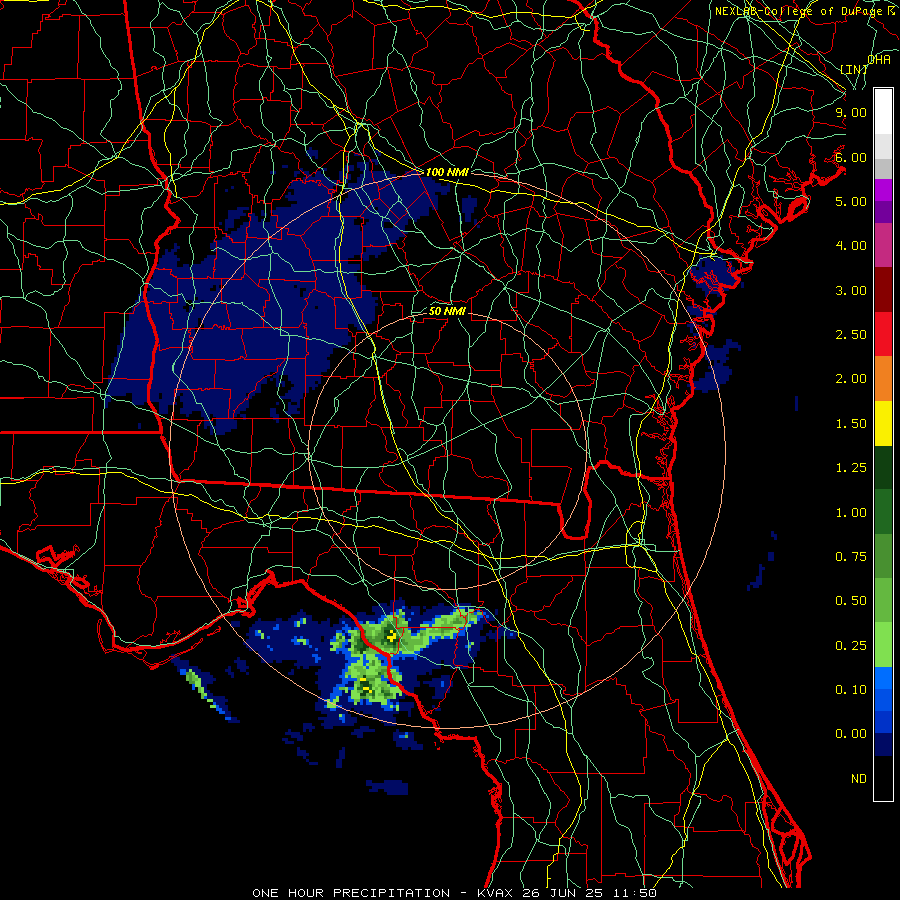Click the NEXLAB-College of DuPage credit text
The width and height of the screenshot is (900, 900).
click(x=804, y=11)
